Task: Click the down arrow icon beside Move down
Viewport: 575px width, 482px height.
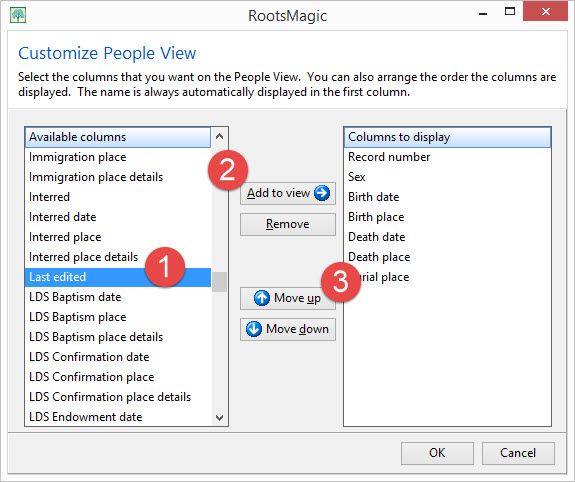Action: (254, 329)
